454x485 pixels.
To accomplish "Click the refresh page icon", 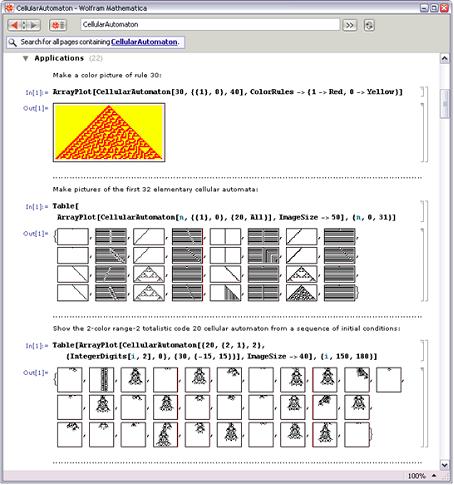I will point(369,25).
